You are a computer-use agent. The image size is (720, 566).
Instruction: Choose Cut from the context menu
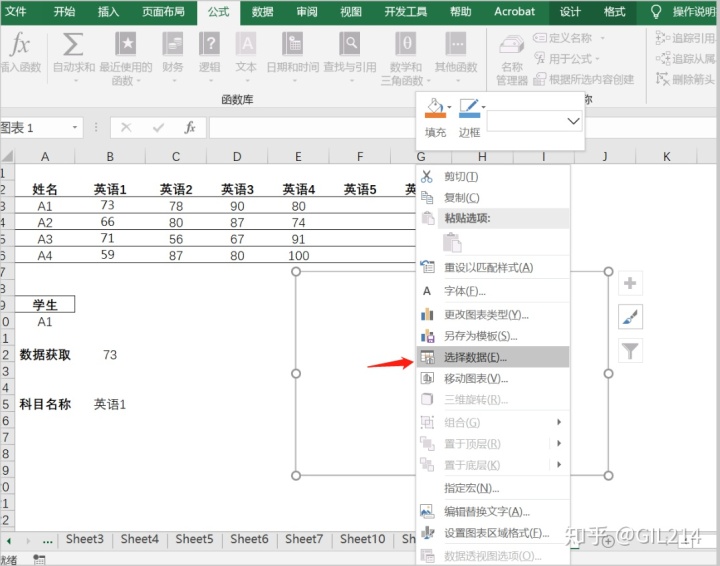(493, 176)
